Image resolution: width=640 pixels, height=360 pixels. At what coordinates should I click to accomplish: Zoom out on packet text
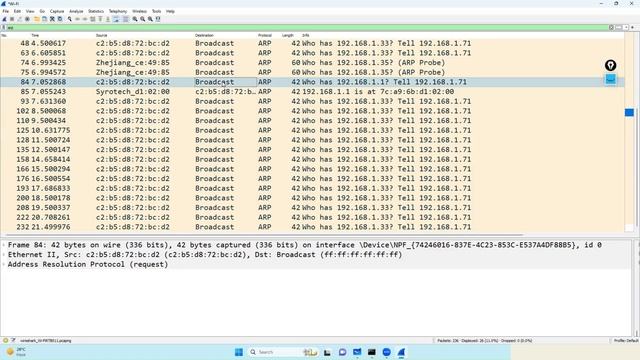142,19
